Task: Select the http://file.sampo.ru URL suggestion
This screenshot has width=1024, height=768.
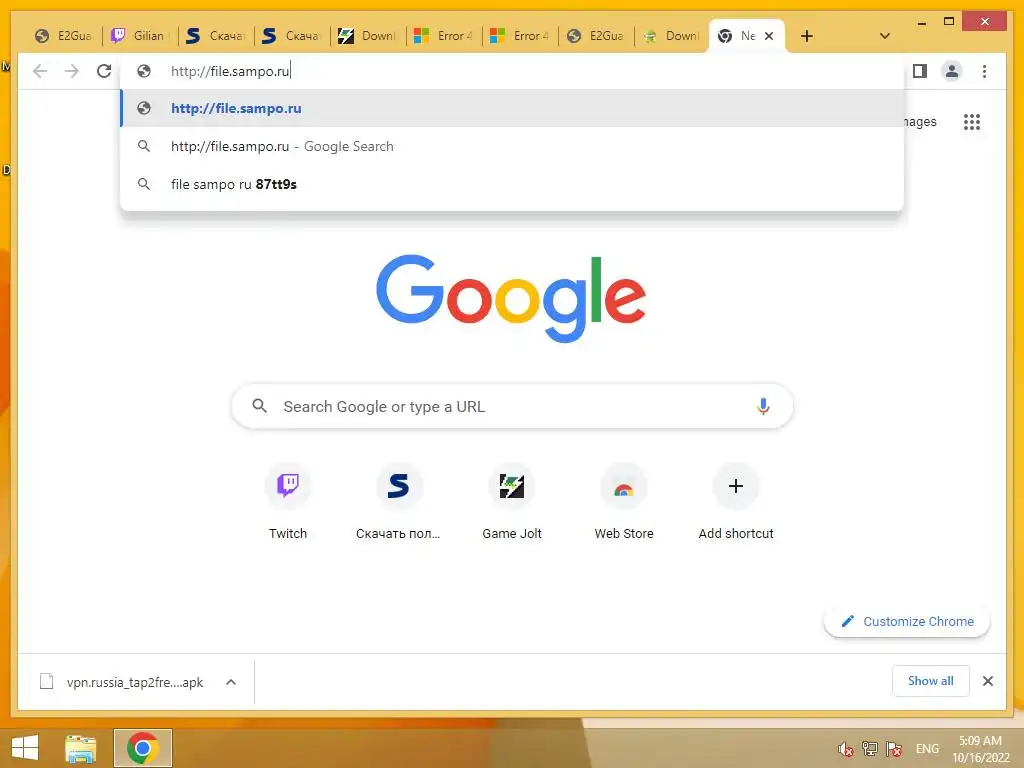Action: [x=513, y=108]
